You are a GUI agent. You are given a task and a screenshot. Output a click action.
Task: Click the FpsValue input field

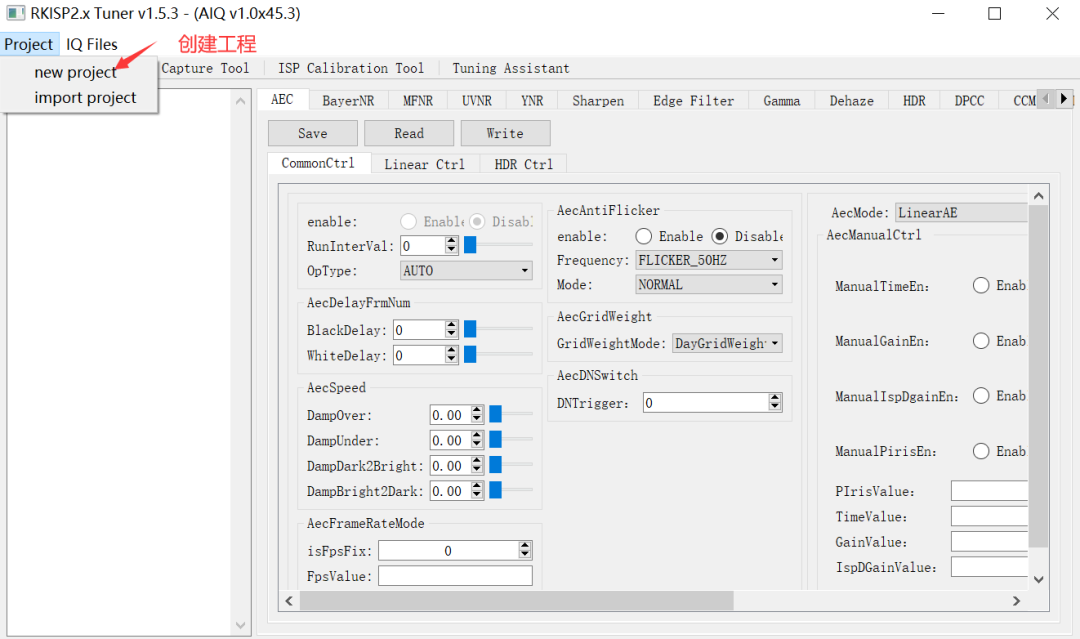point(455,576)
